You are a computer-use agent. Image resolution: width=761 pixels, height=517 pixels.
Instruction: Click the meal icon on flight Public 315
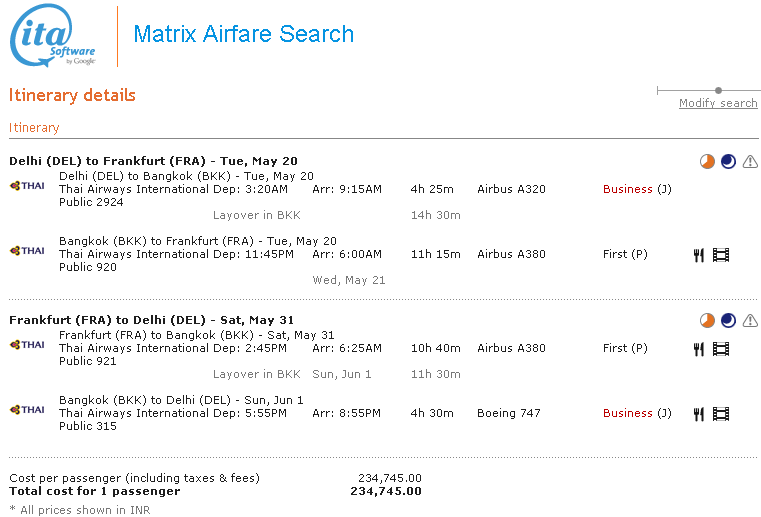click(699, 413)
